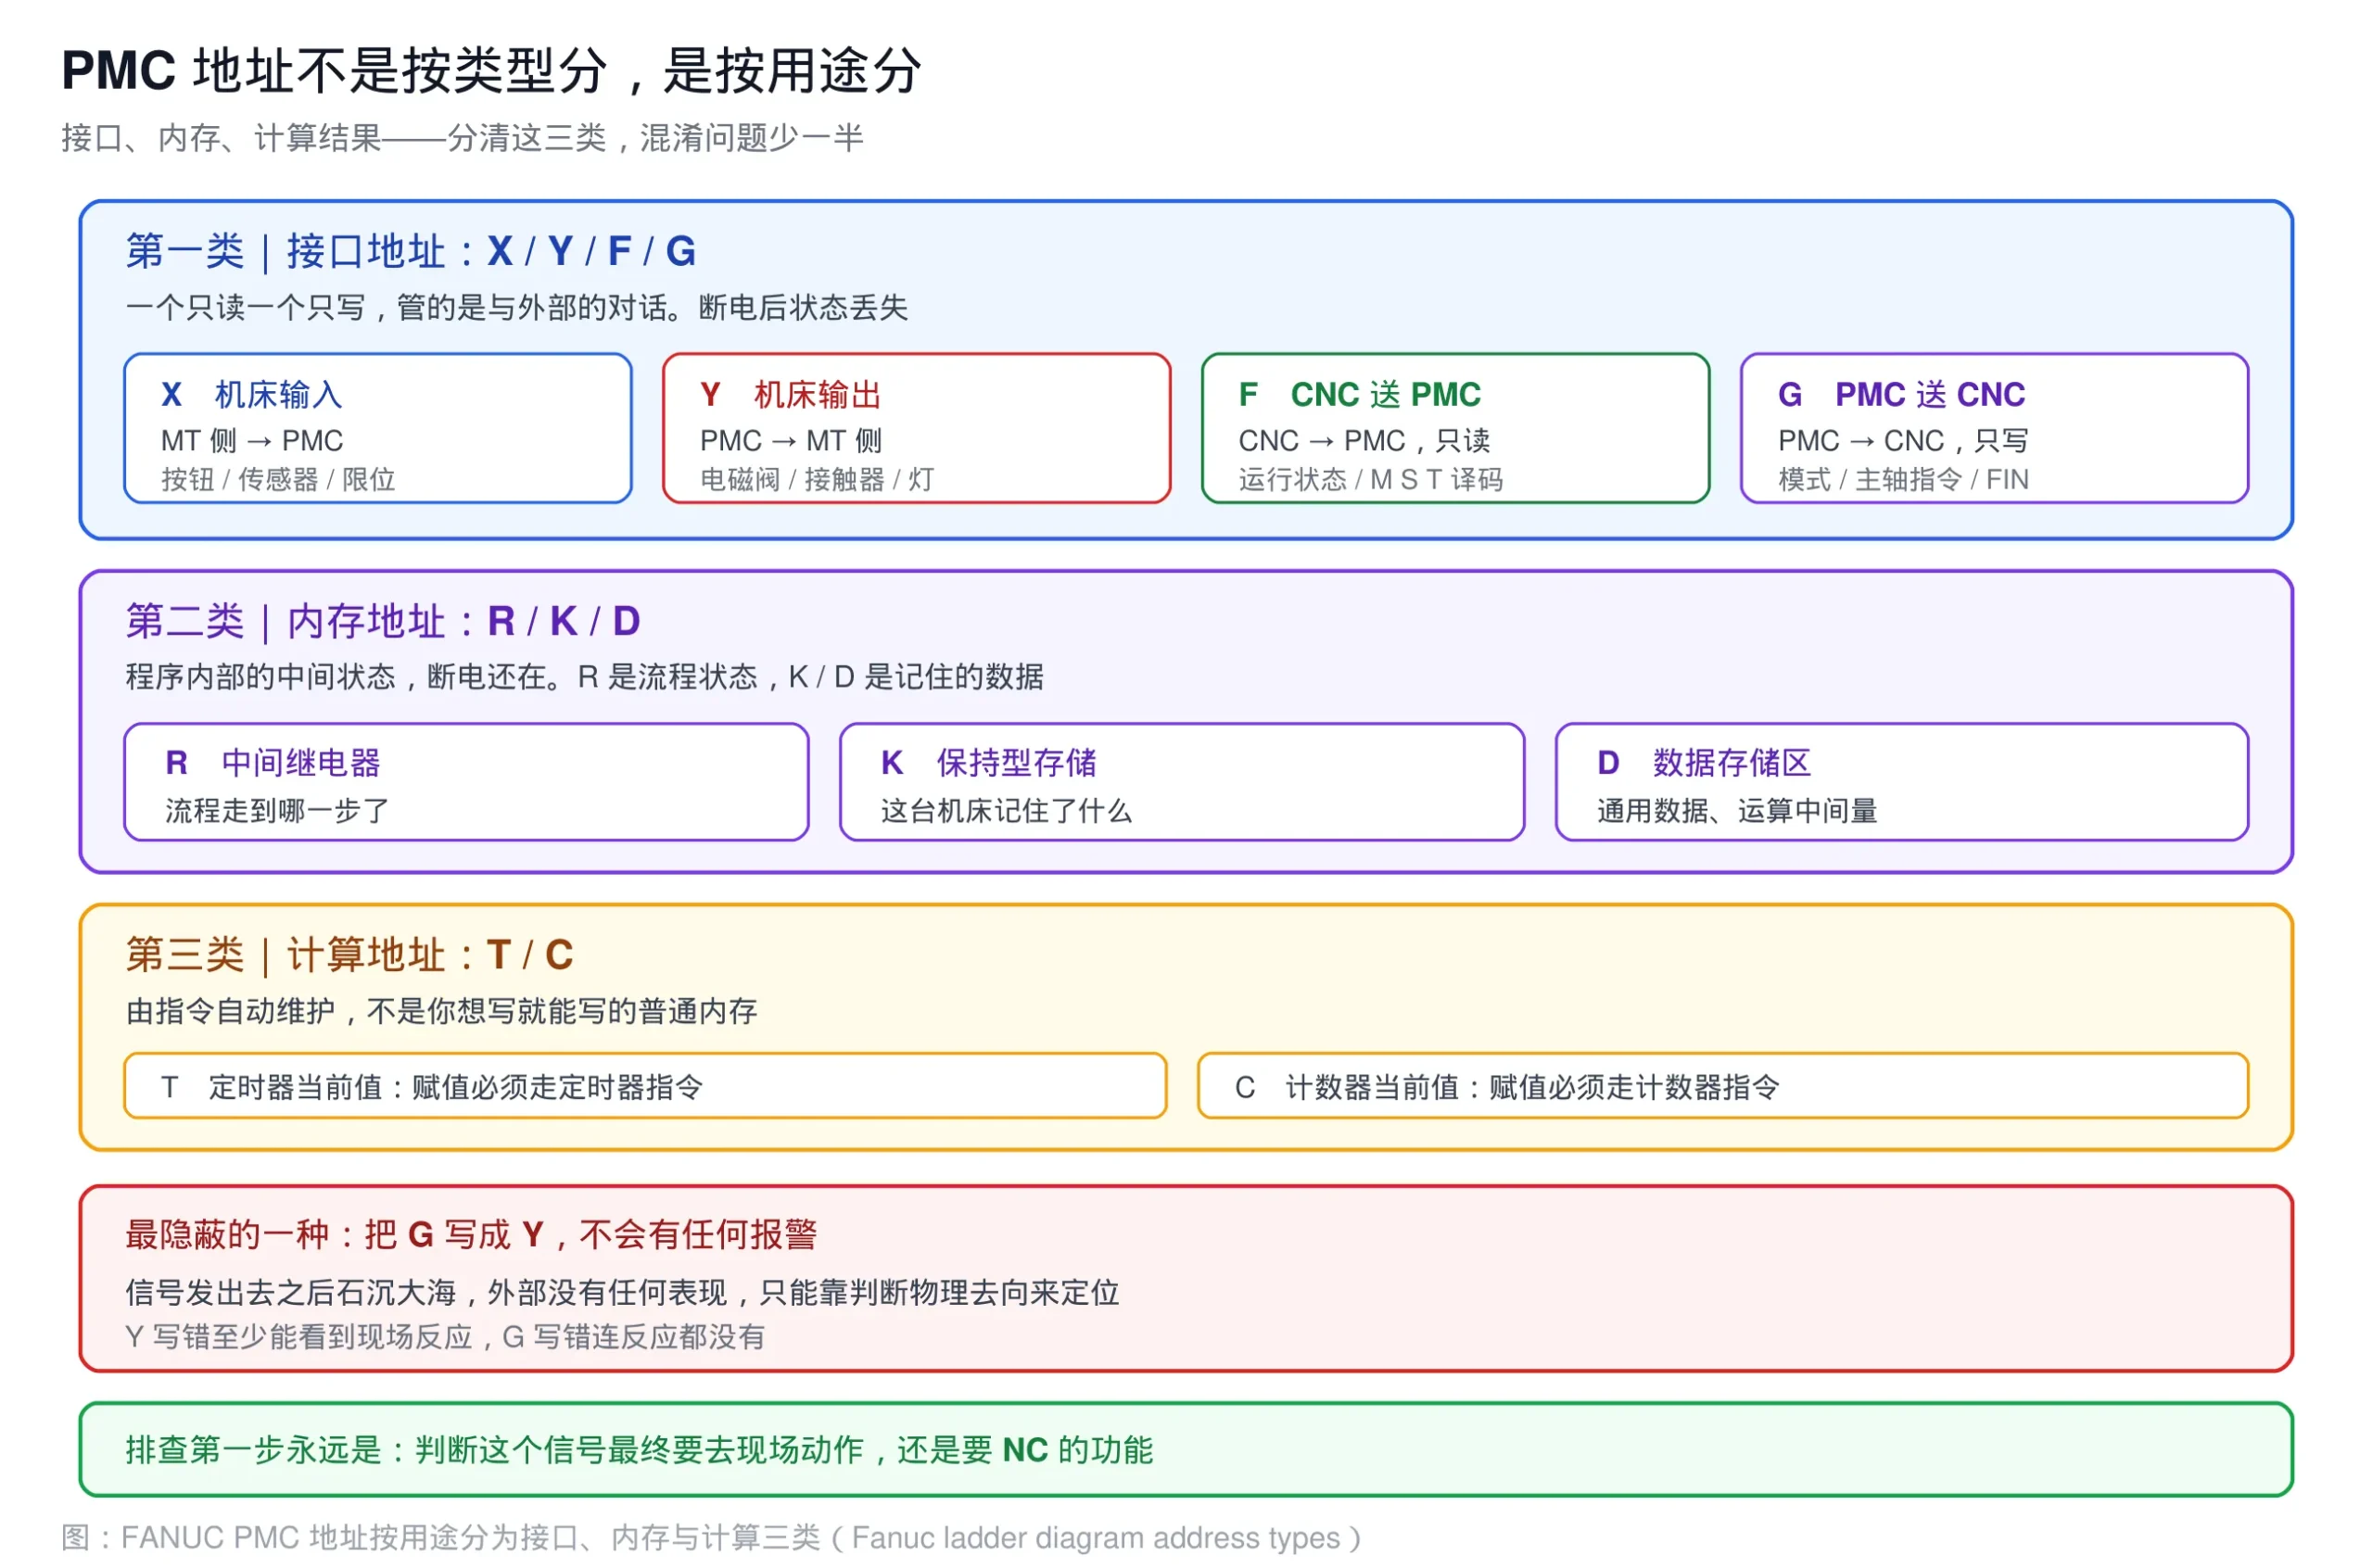Screen dimensions: 2373x1568
Task: Select the 'K 保持型存储' card title
Action: click(x=988, y=764)
